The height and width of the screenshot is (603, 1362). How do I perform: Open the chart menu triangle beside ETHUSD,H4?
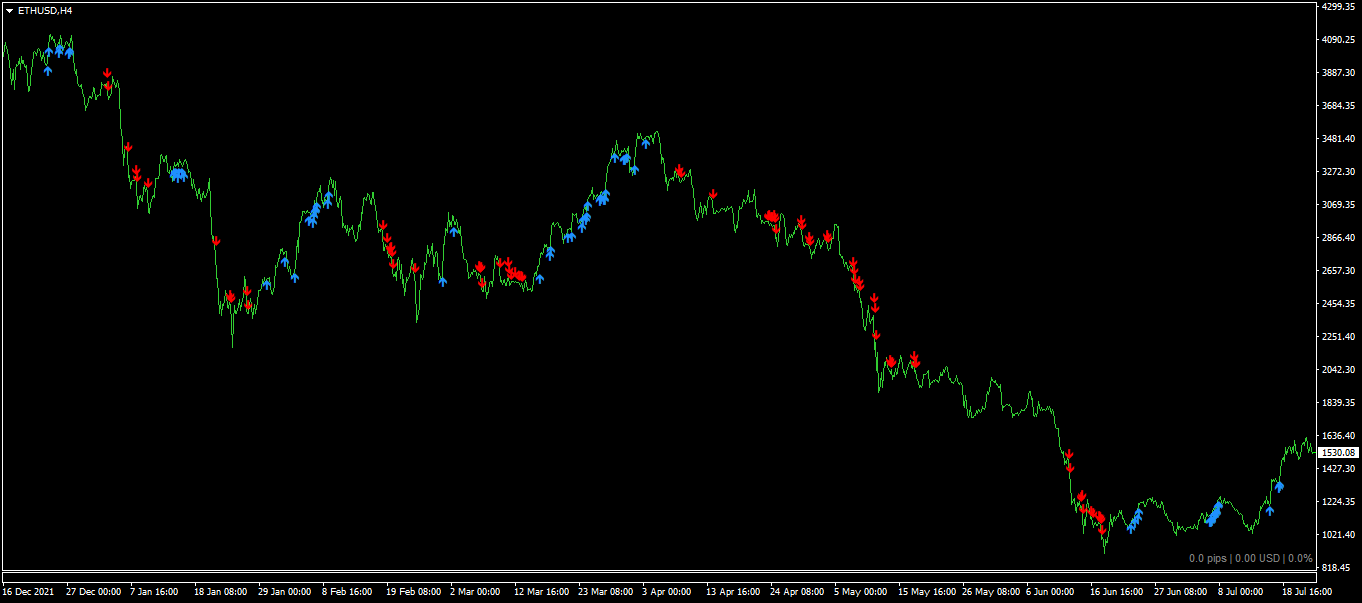click(x=9, y=10)
